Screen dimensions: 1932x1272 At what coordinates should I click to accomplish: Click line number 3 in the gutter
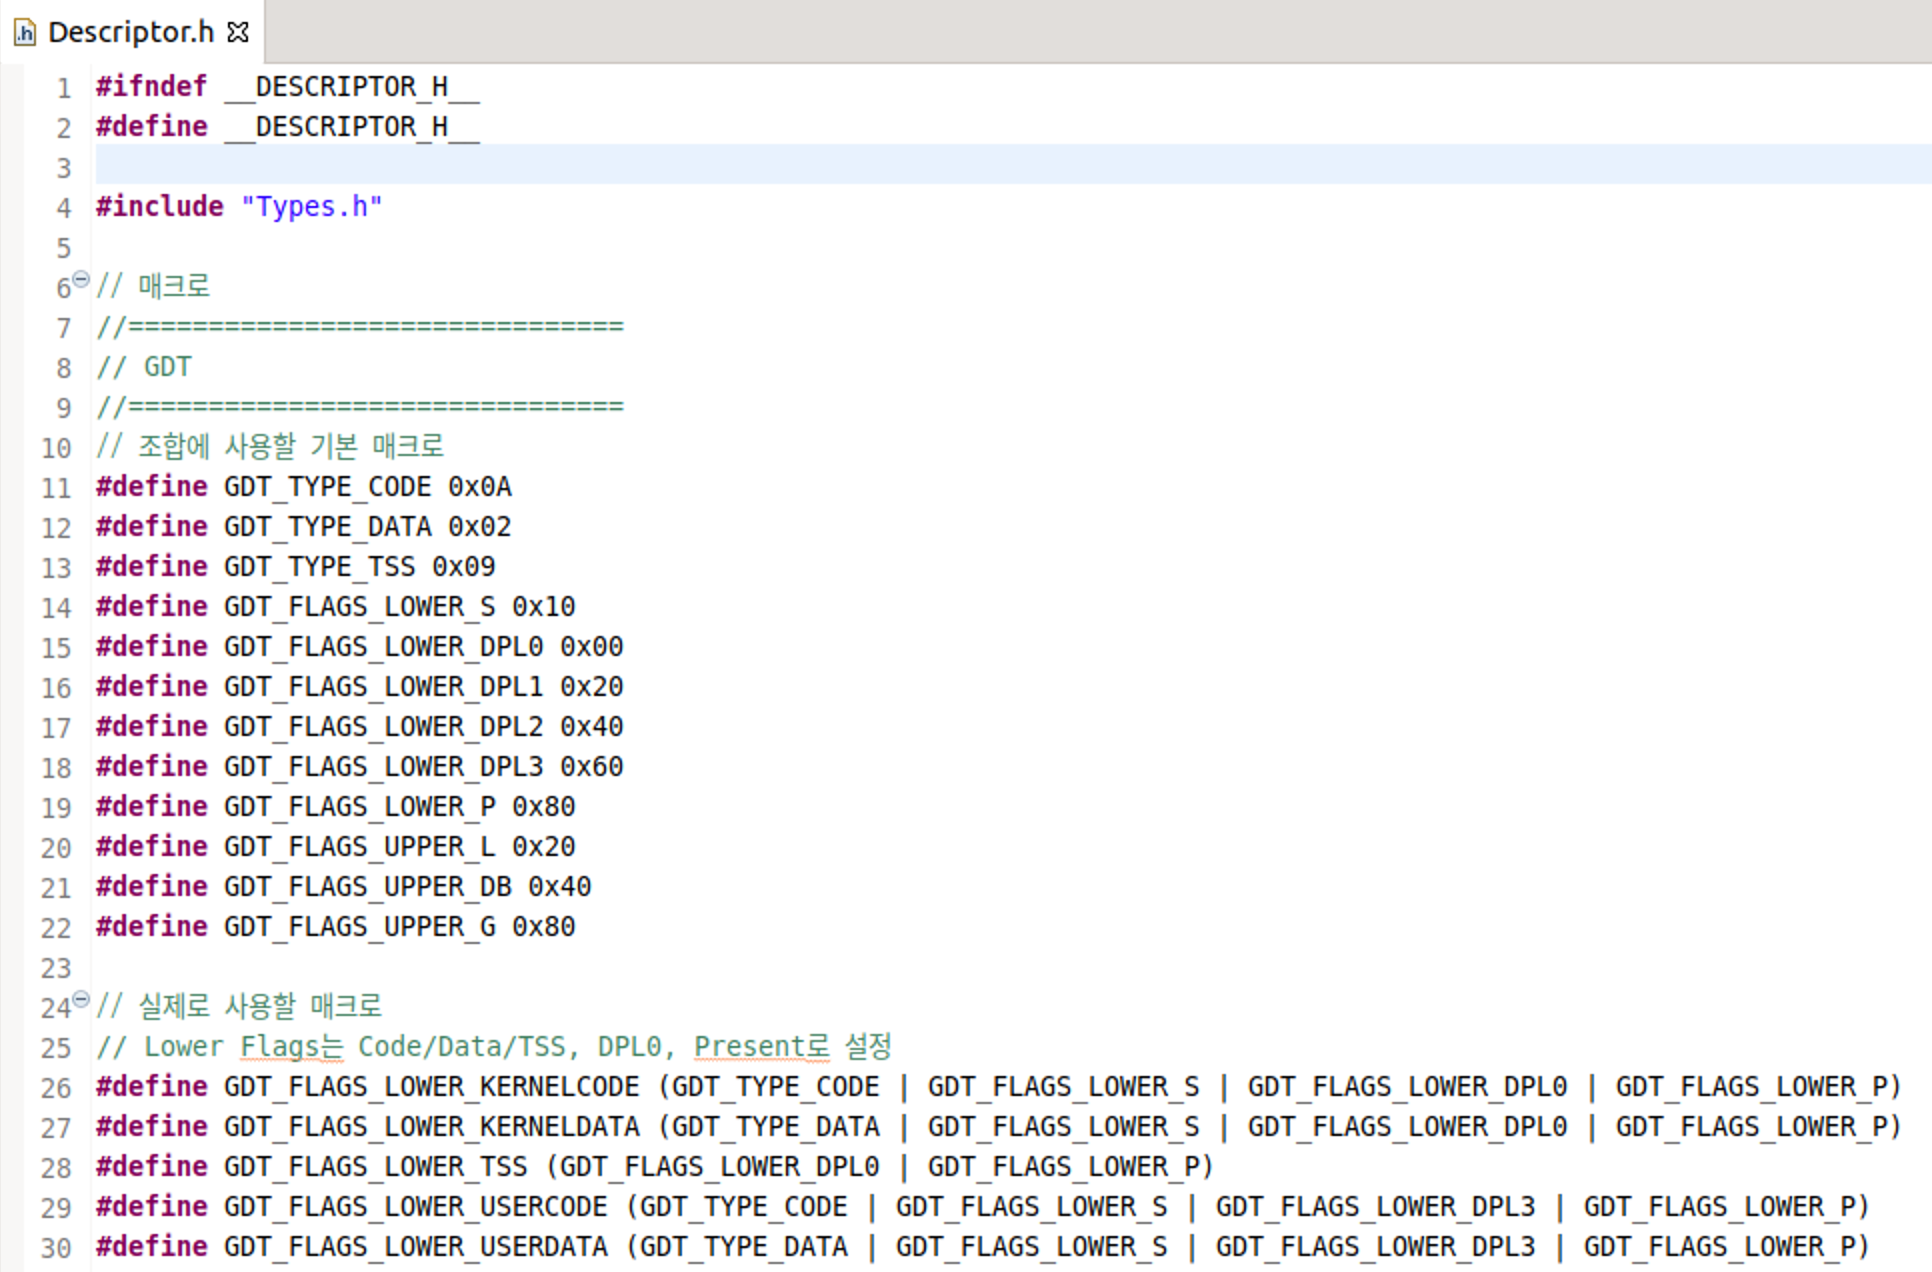(63, 168)
